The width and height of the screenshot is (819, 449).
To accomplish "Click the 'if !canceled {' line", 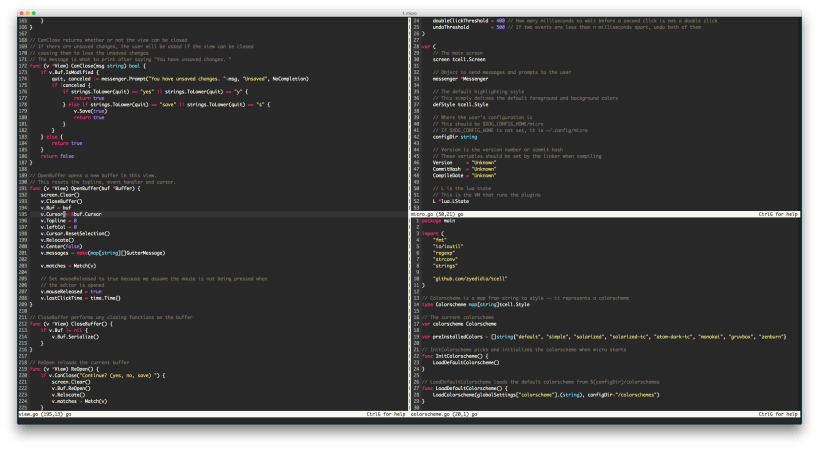I will coord(71,85).
